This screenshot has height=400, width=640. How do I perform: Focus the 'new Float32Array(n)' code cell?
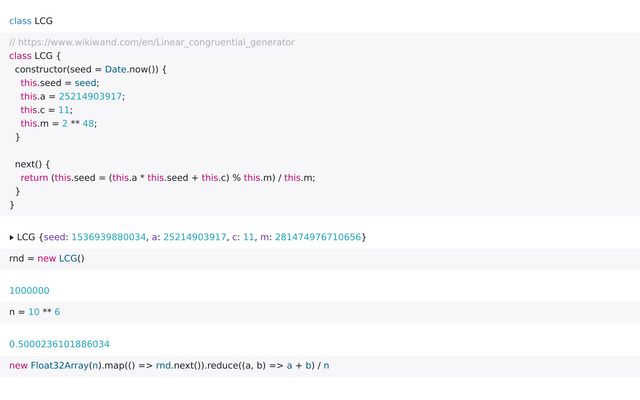tap(168, 365)
